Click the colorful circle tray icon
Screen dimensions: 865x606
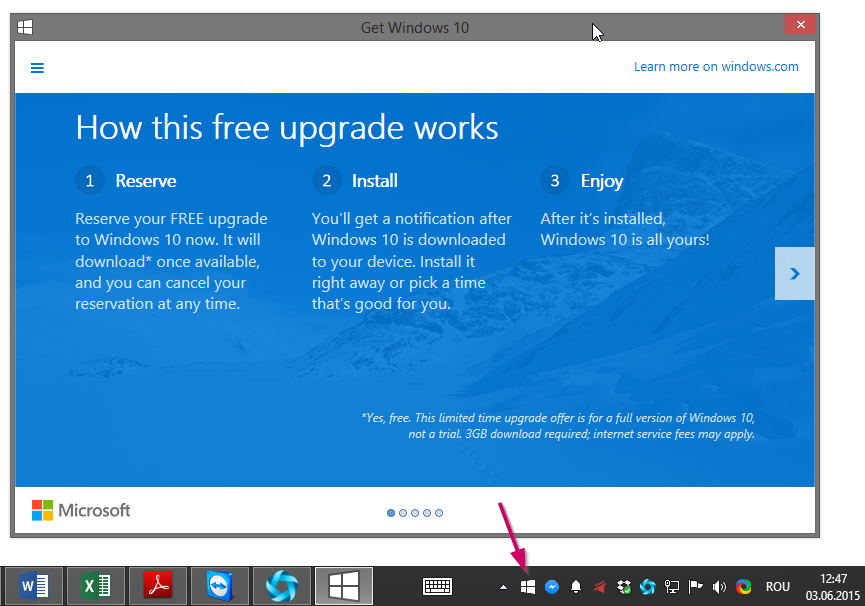click(x=744, y=587)
